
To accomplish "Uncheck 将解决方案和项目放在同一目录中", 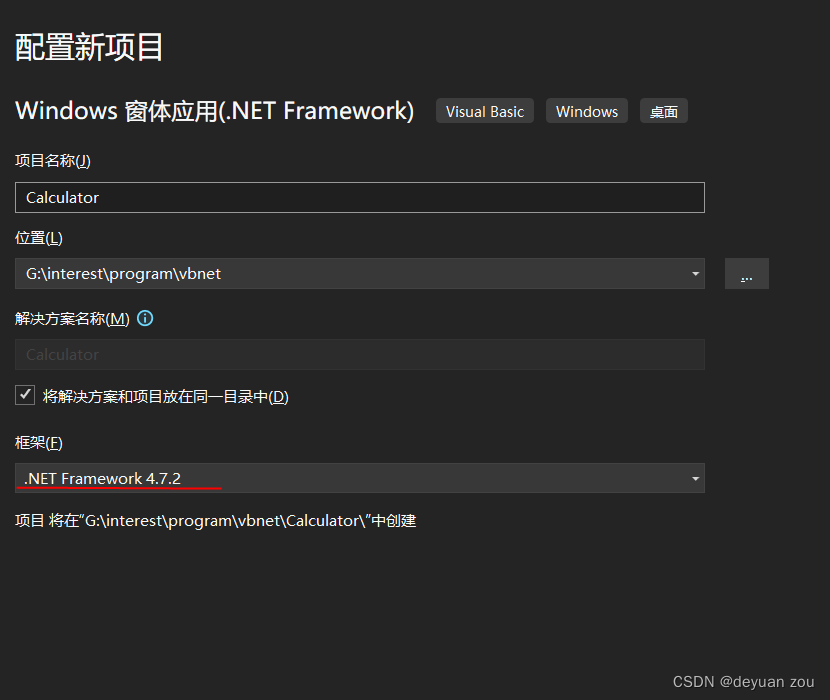I will pyautogui.click(x=24, y=395).
